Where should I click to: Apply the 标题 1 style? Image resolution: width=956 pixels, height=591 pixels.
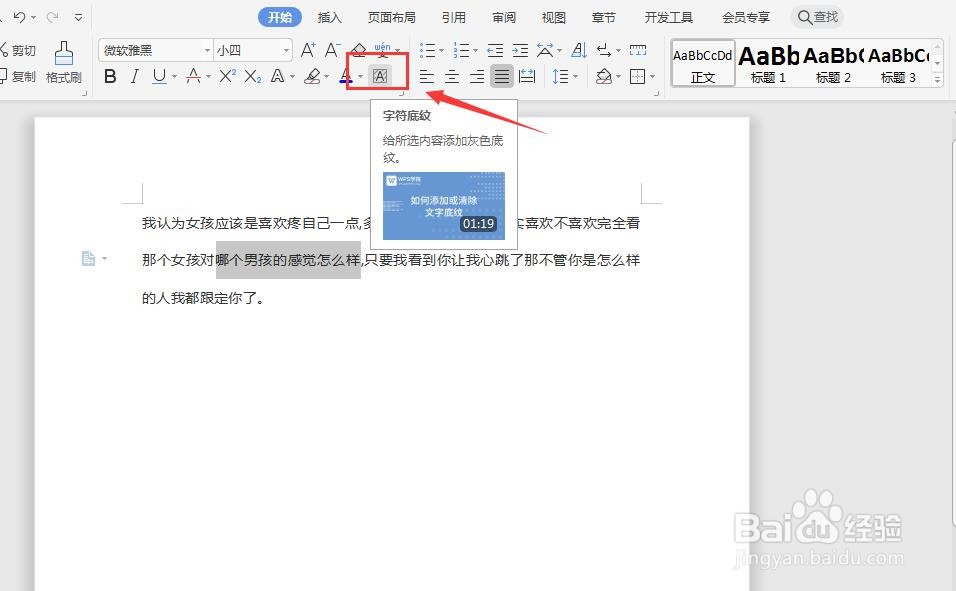(767, 62)
